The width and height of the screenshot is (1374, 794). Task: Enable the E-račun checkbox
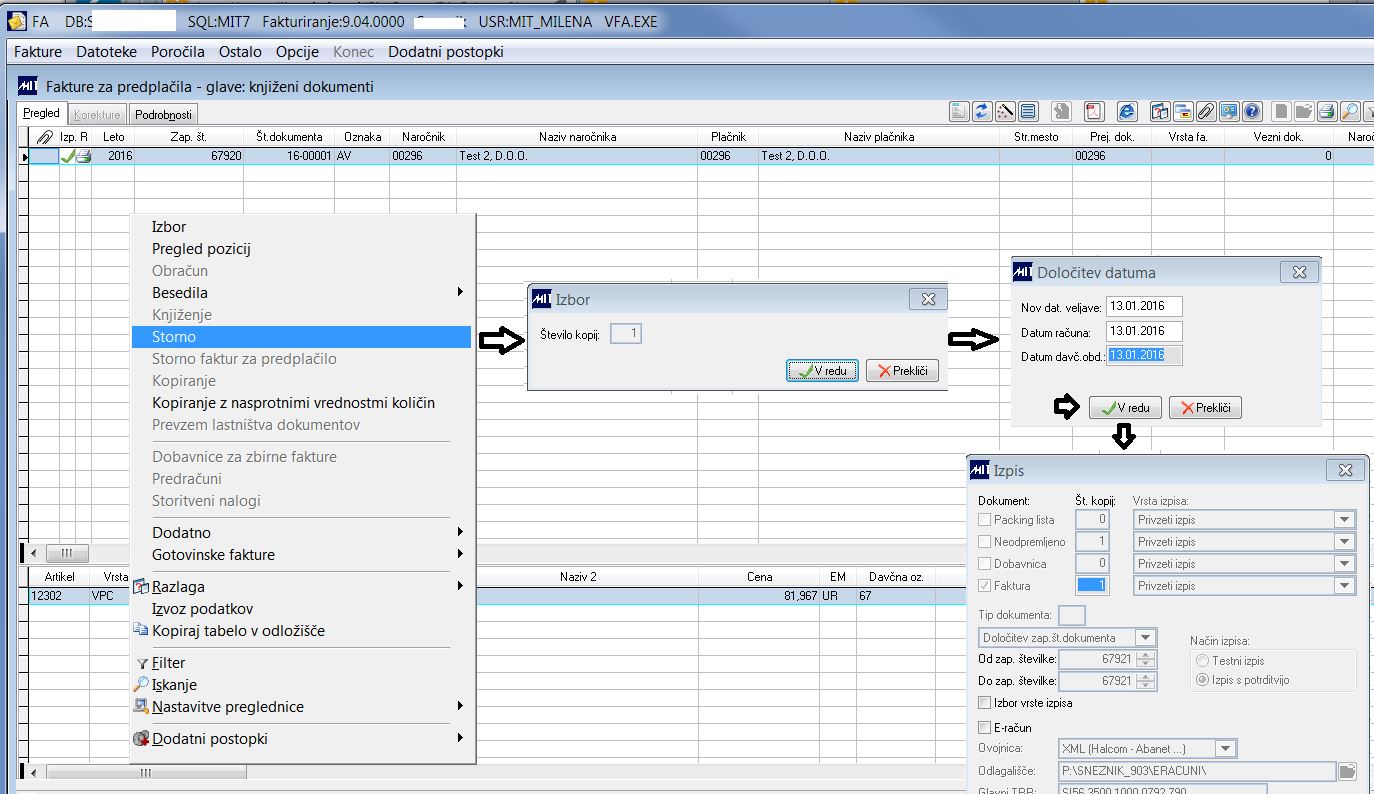pos(985,728)
